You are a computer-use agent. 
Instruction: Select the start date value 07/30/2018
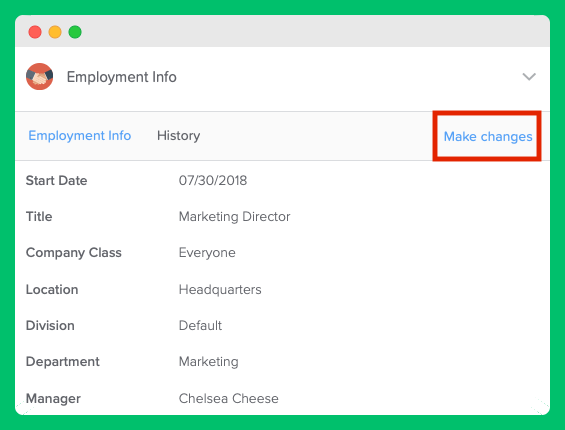pos(213,180)
